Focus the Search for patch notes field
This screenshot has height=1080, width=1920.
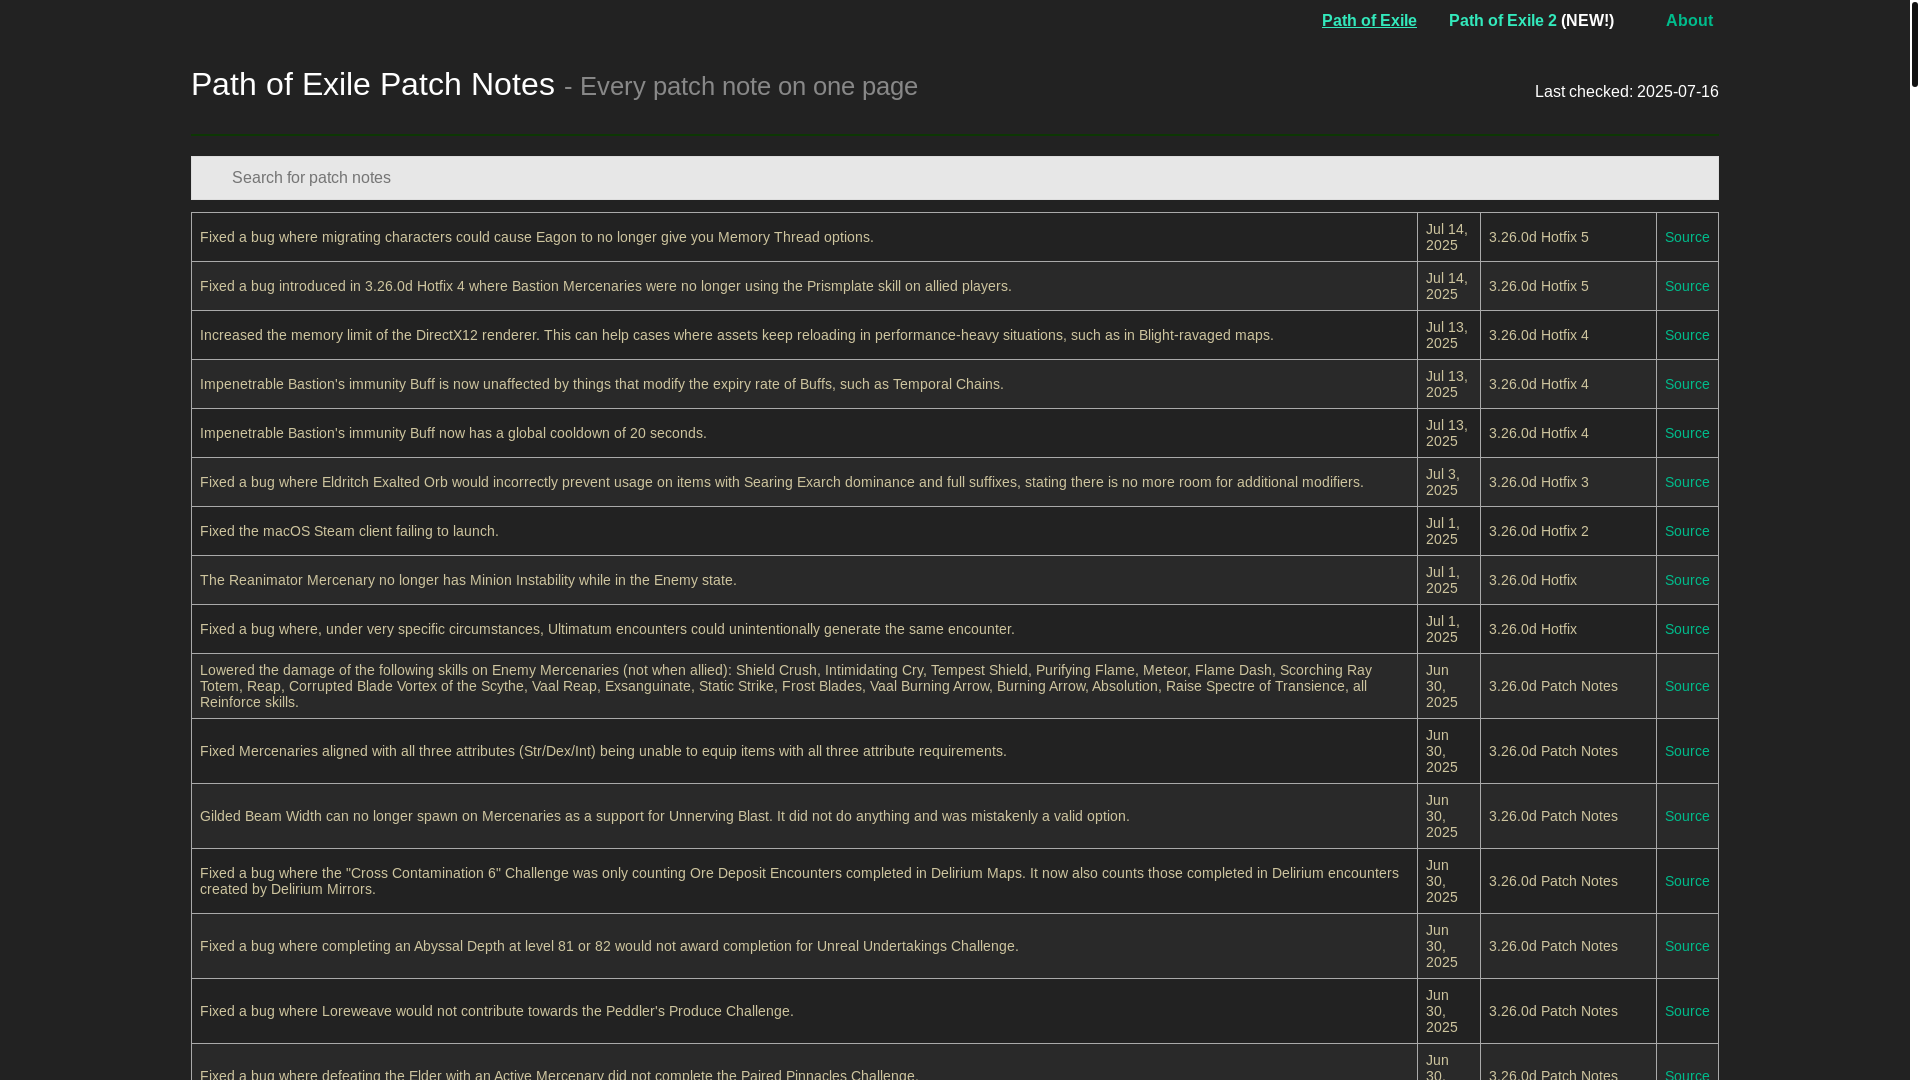pyautogui.click(x=954, y=177)
